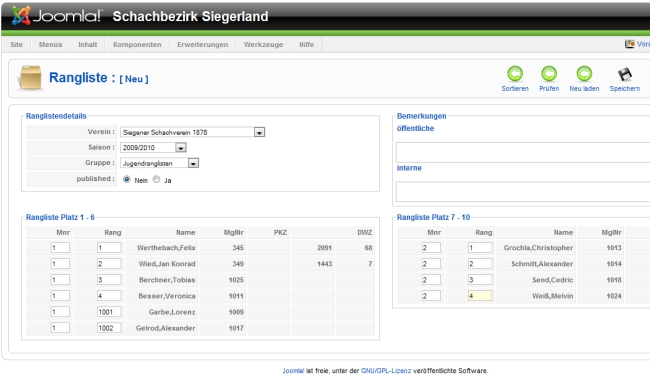The image size is (650, 375).
Task: Follow the GNU/GPL-Lizenz footer link
Action: (x=386, y=371)
